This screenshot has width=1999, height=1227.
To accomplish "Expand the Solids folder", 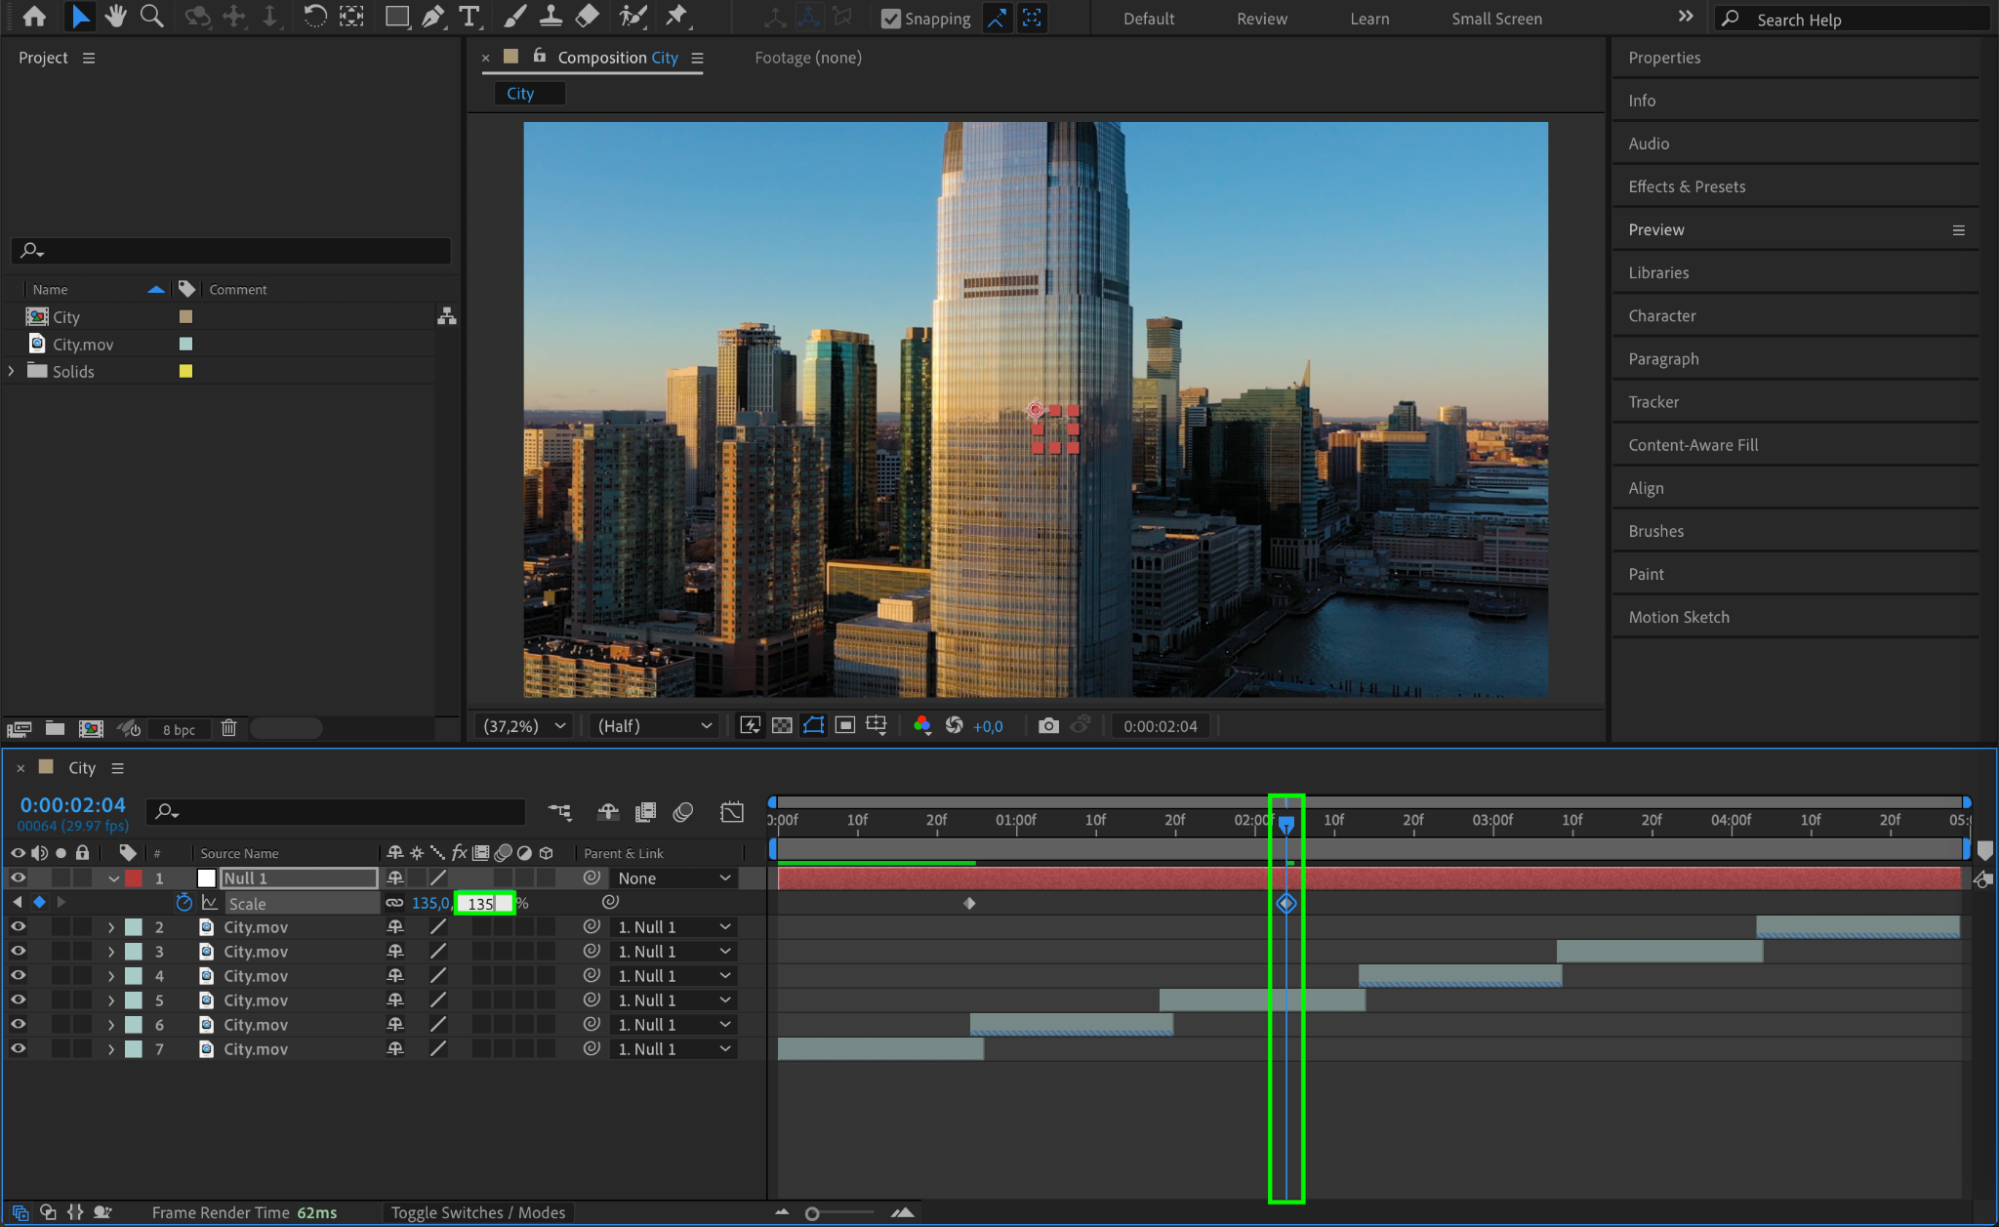I will click(12, 371).
